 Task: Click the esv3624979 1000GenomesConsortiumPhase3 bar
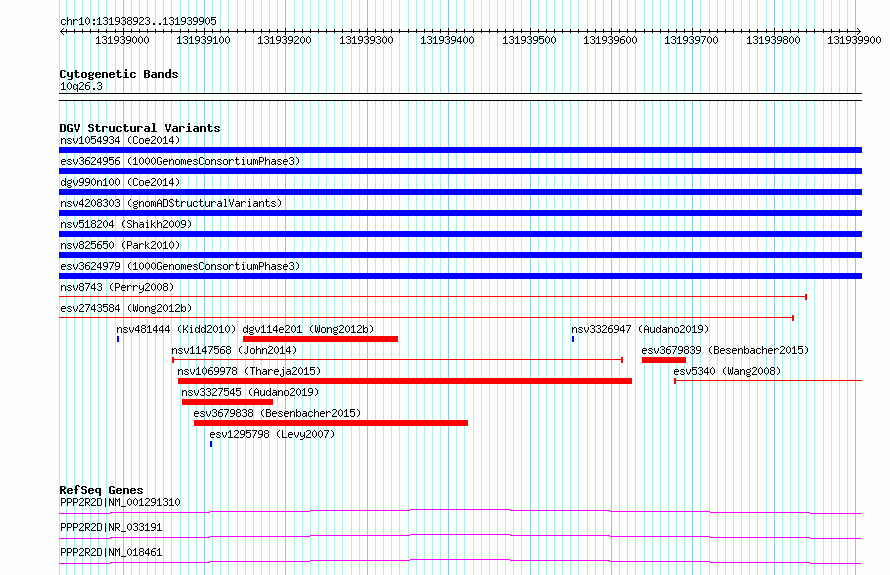pyautogui.click(x=460, y=276)
